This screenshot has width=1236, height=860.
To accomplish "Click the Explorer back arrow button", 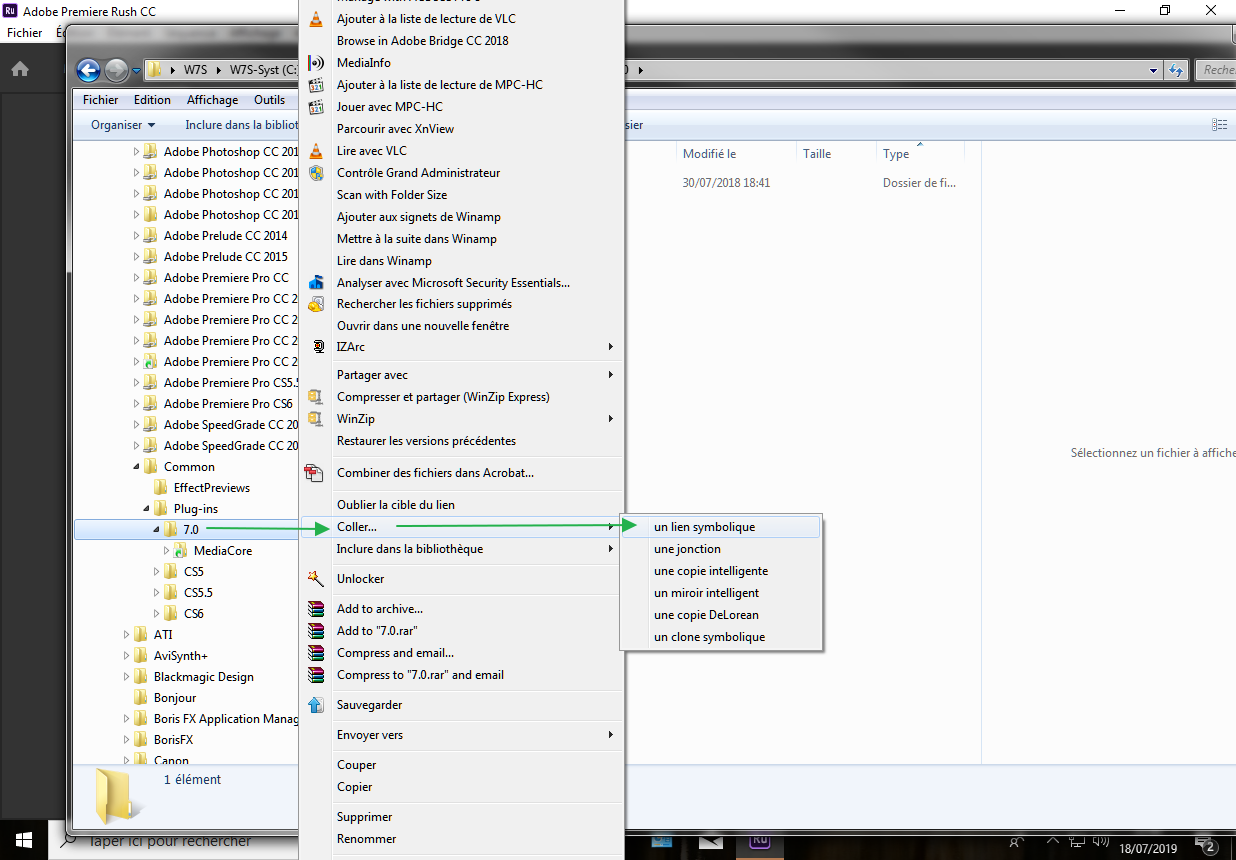I will (x=88, y=70).
